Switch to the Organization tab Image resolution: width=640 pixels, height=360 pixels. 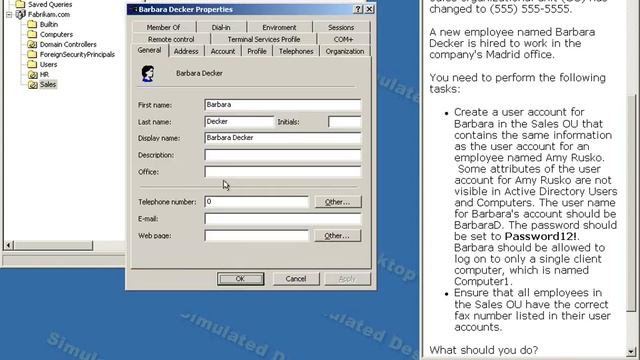coord(345,51)
